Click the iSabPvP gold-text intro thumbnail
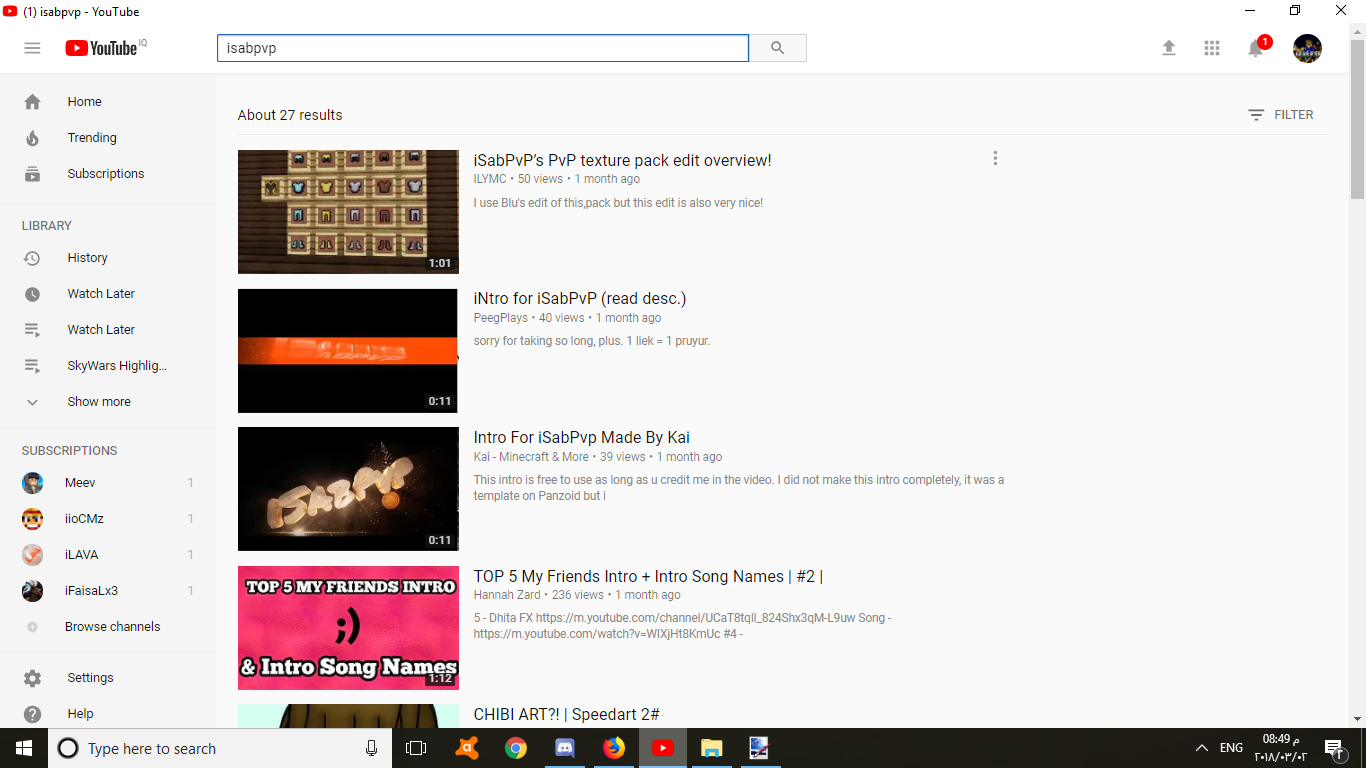This screenshot has width=1366, height=768. pos(348,489)
